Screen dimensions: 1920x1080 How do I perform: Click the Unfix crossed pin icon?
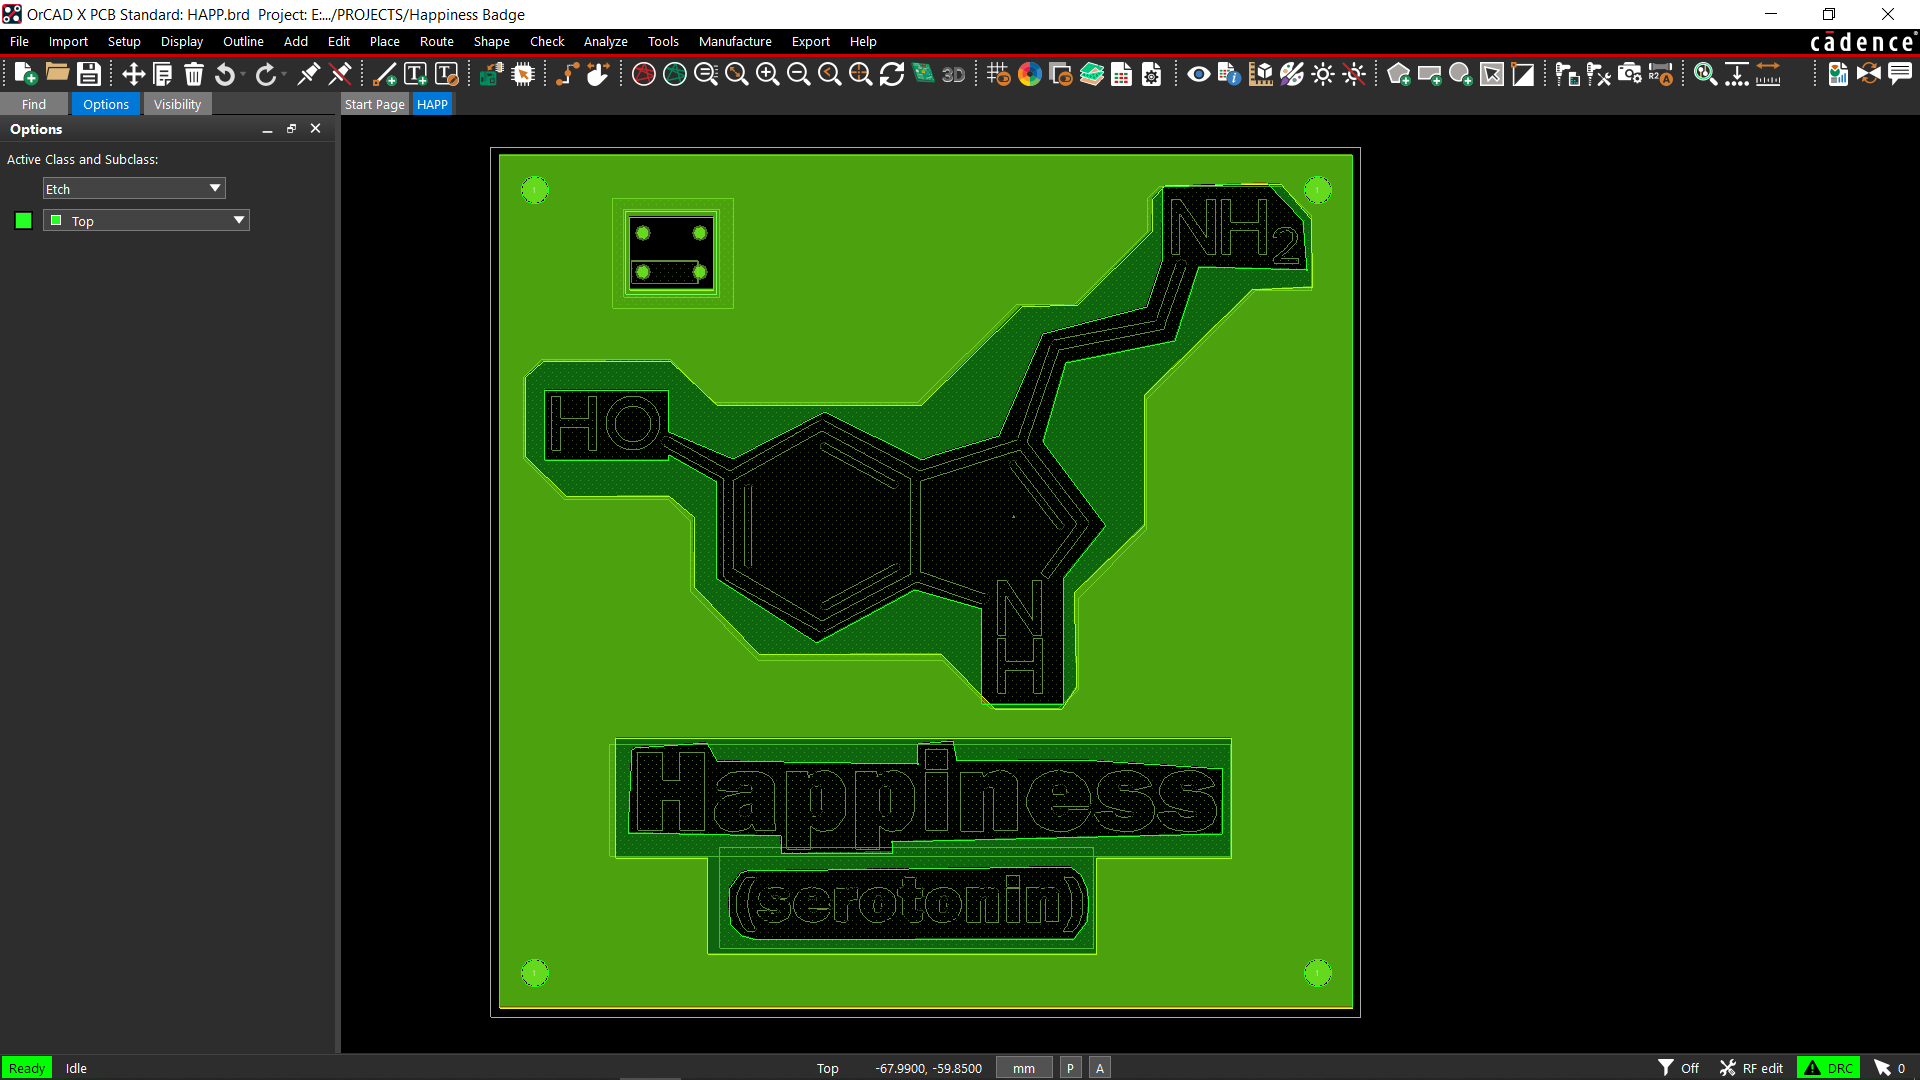click(x=340, y=74)
